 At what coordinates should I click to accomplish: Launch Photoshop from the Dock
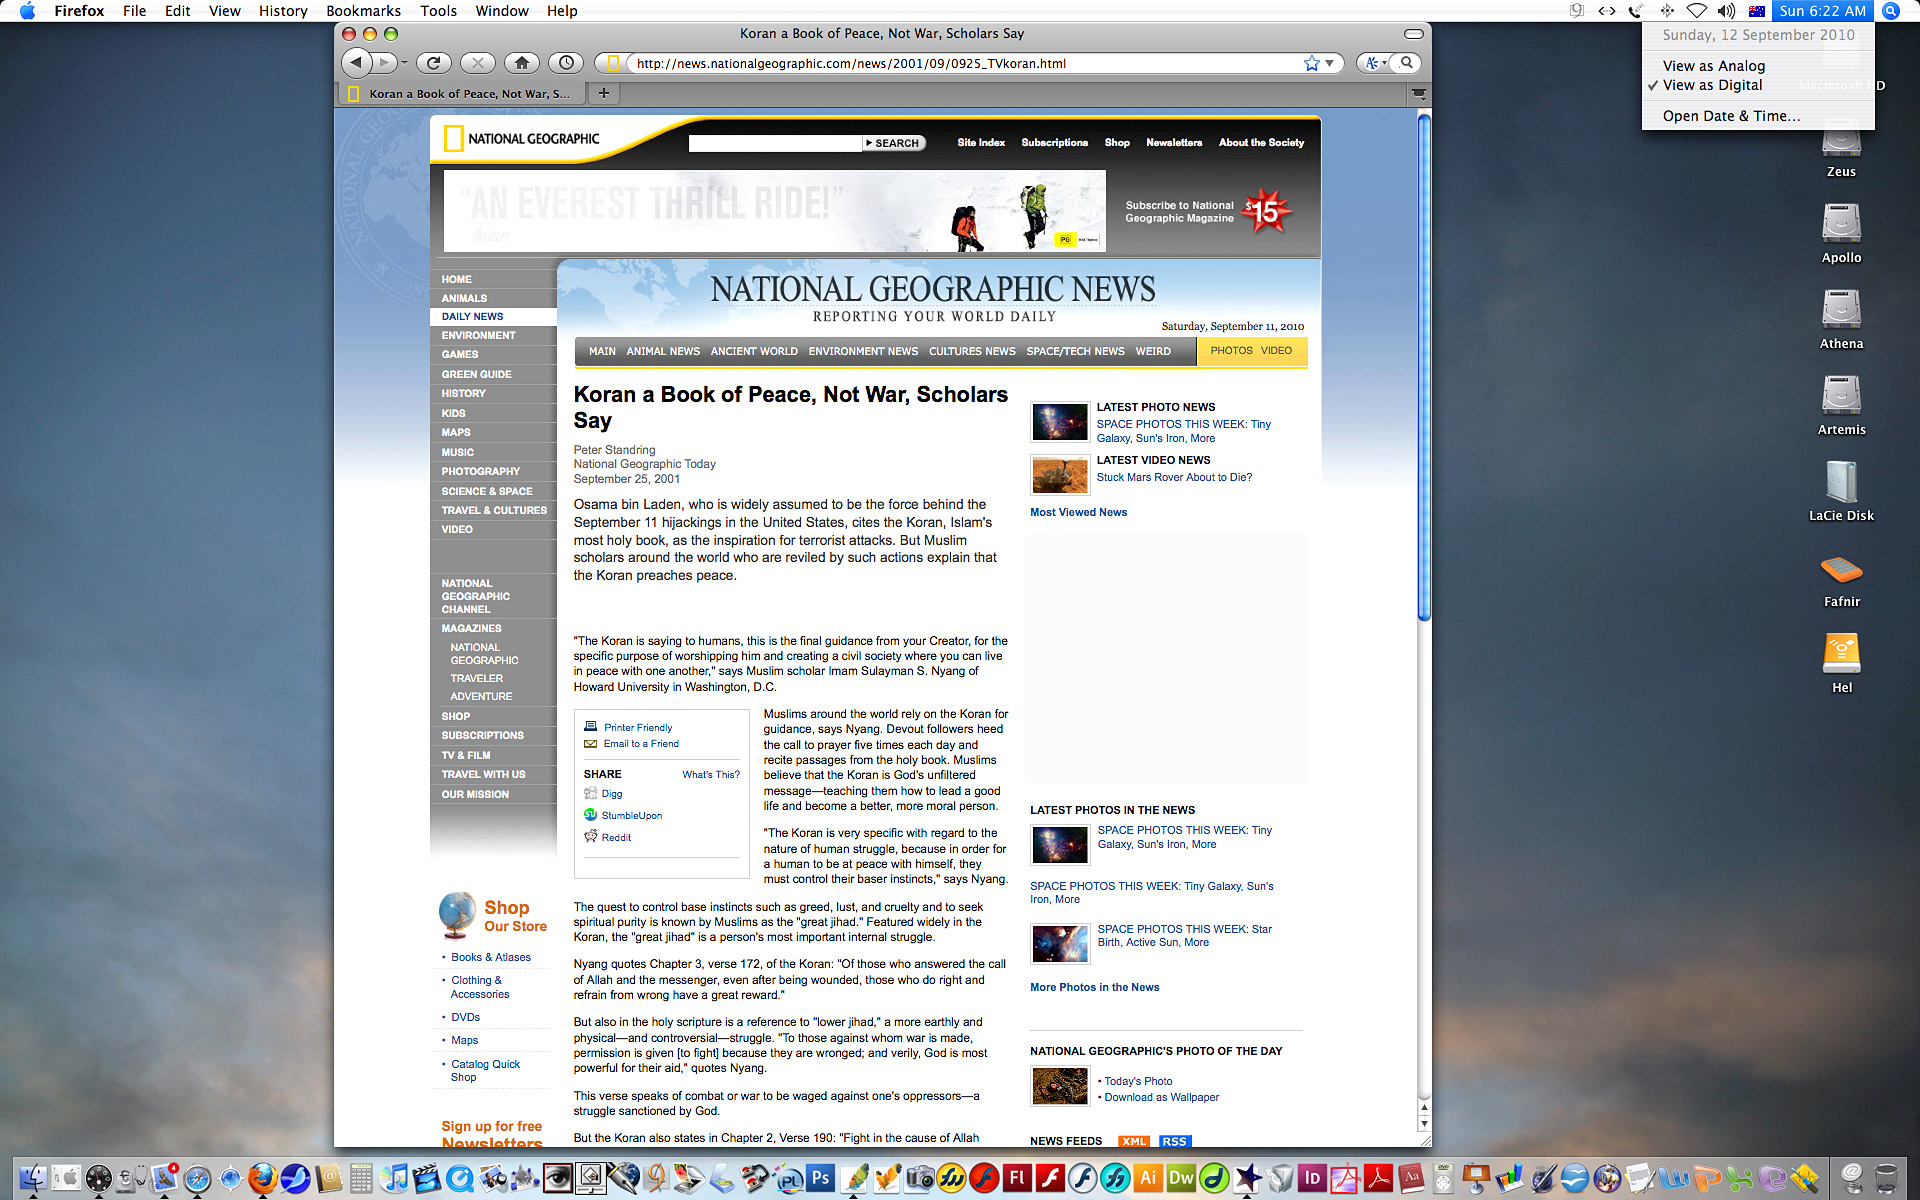(x=820, y=1178)
